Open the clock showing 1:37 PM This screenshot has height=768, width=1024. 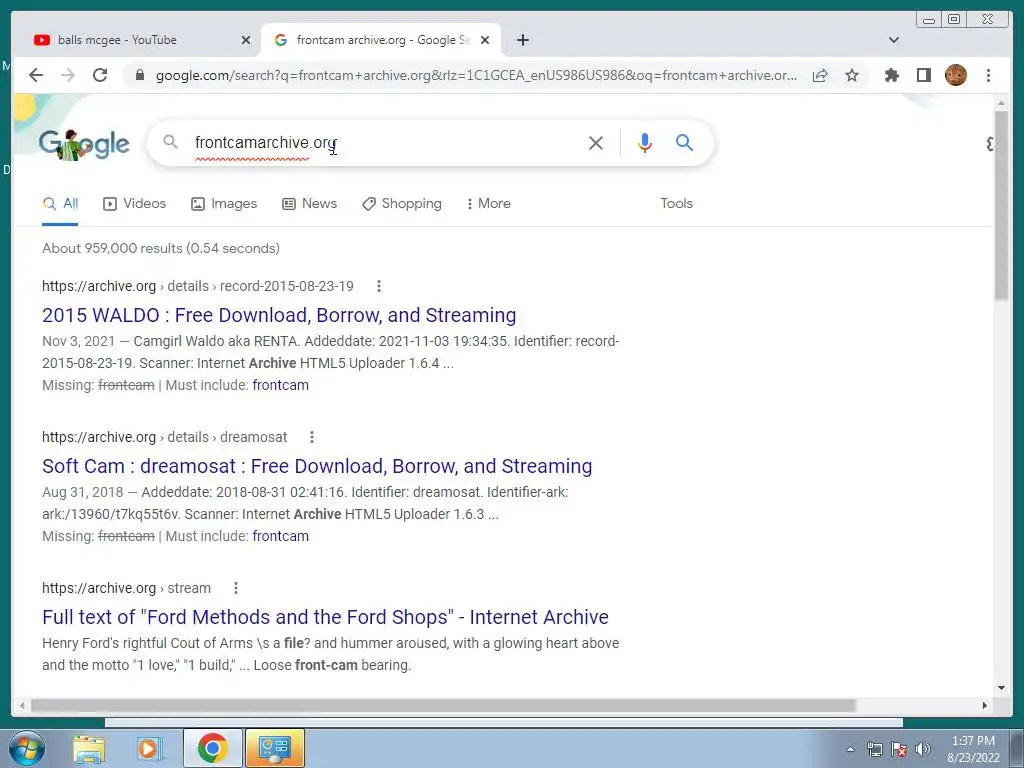(x=973, y=748)
